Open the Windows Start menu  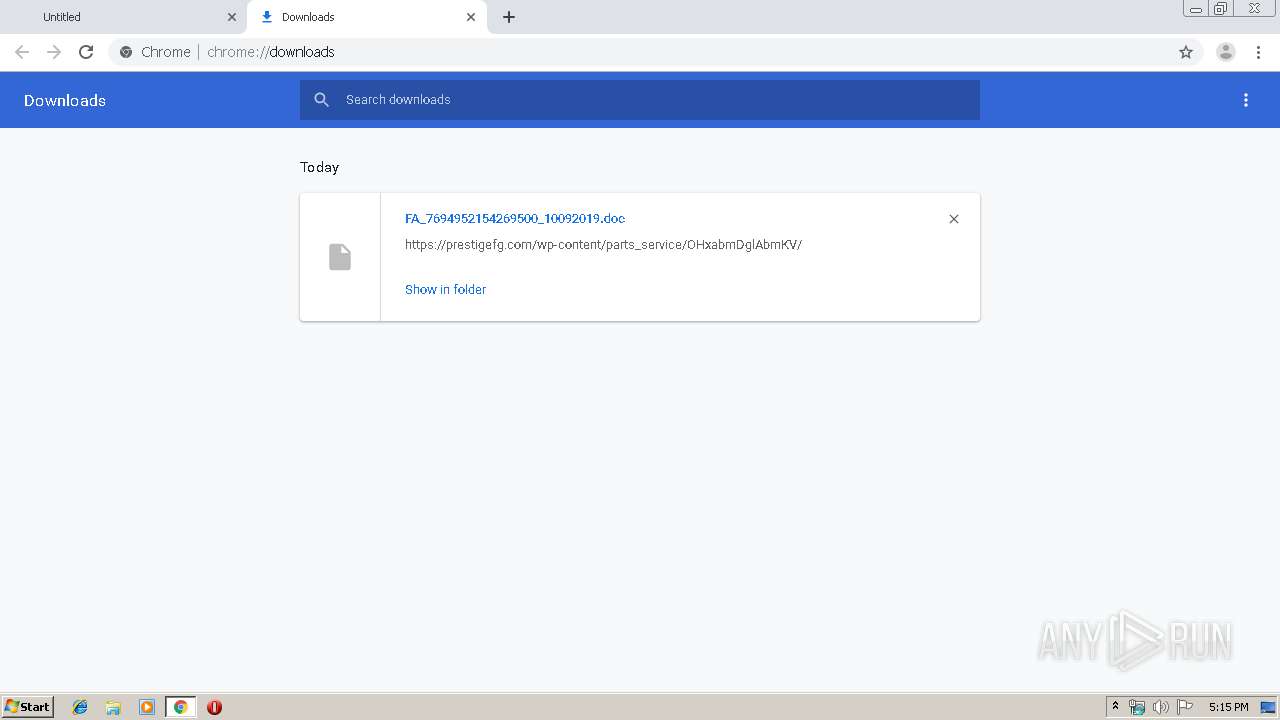(28, 707)
